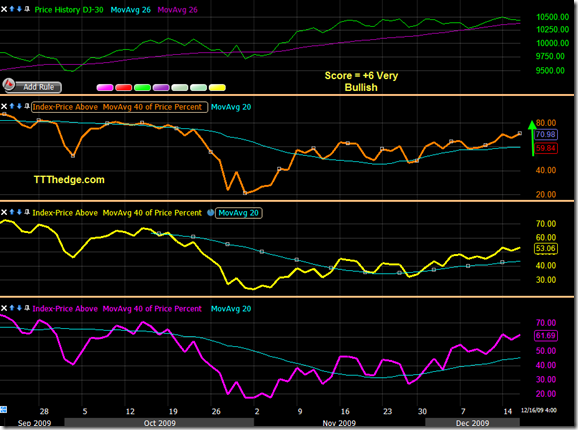Close the magenta Index-Price Above pane
This screenshot has width=578, height=430.
pyautogui.click(x=4, y=308)
